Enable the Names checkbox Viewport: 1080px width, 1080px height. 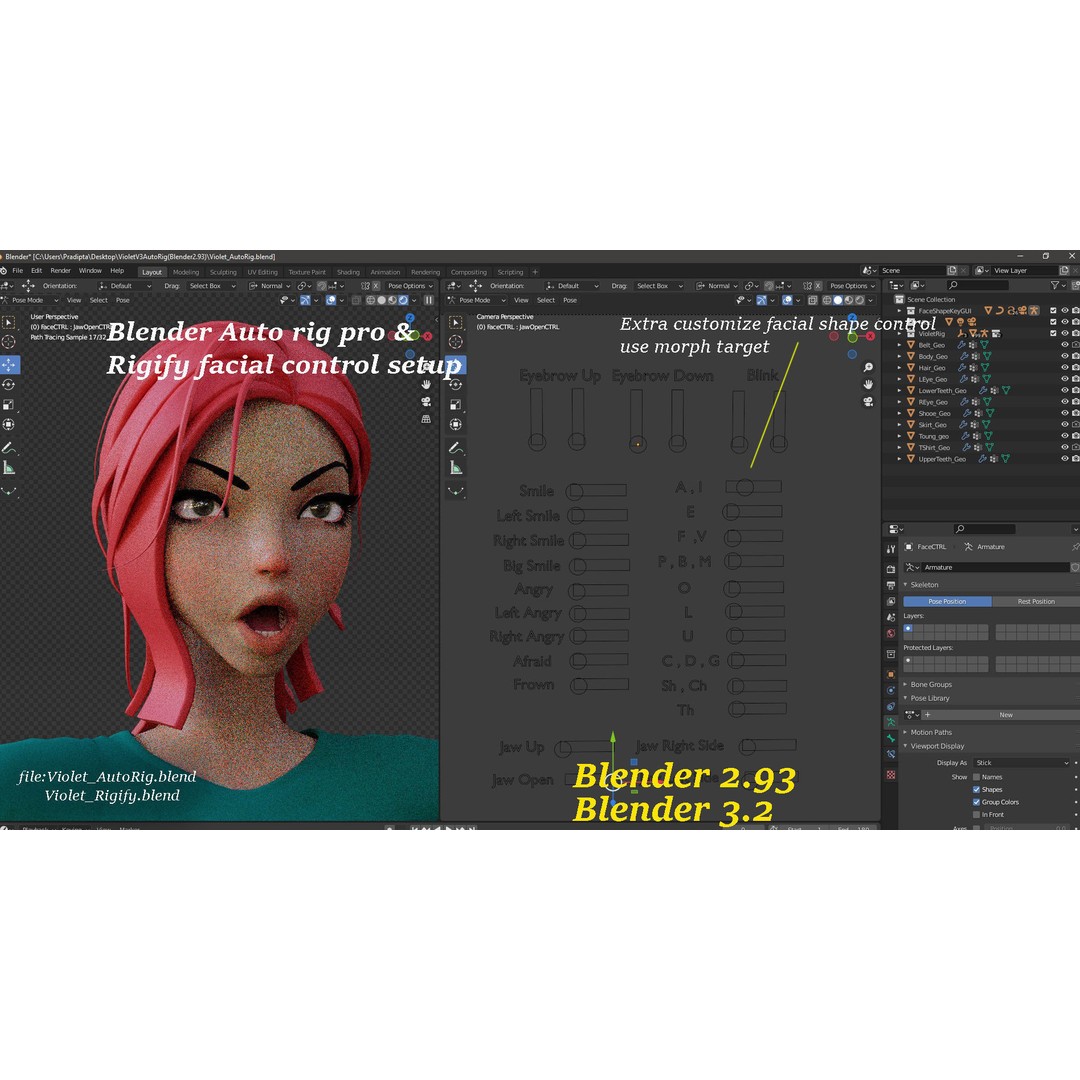point(976,777)
